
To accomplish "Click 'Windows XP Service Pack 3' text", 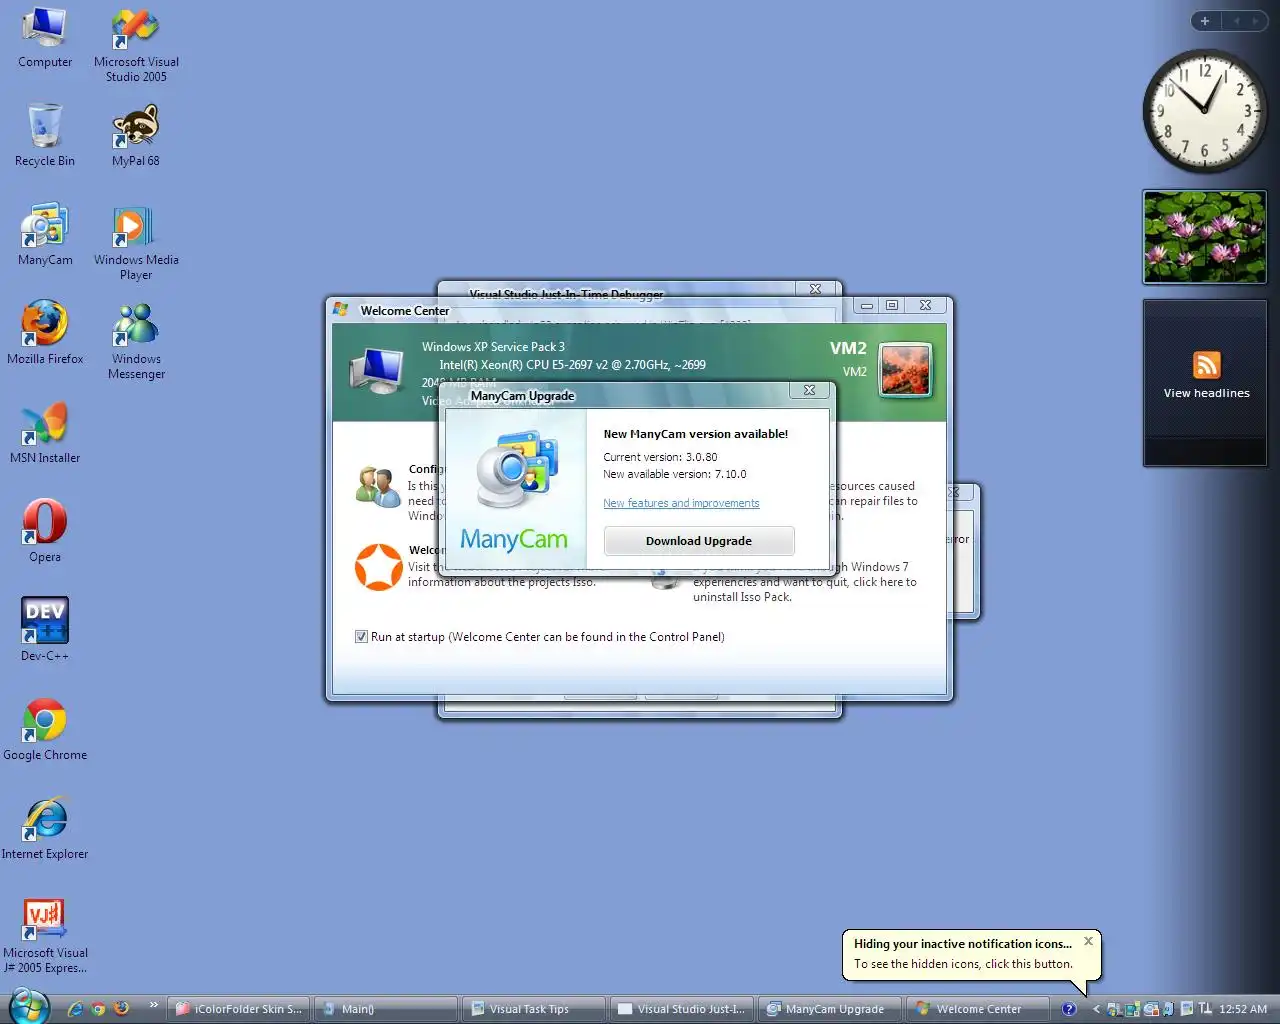I will [493, 347].
